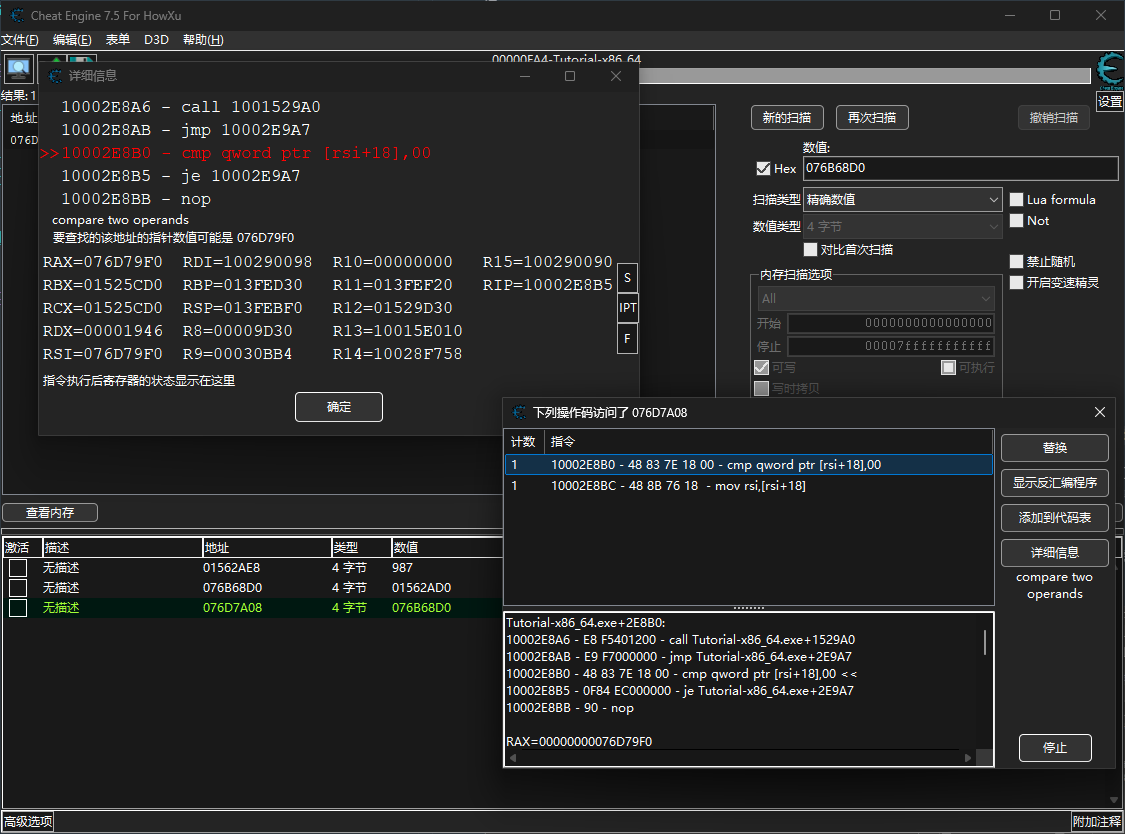The height and width of the screenshot is (834, 1125).
Task: Click the IPT button beside registers
Action: pos(627,308)
